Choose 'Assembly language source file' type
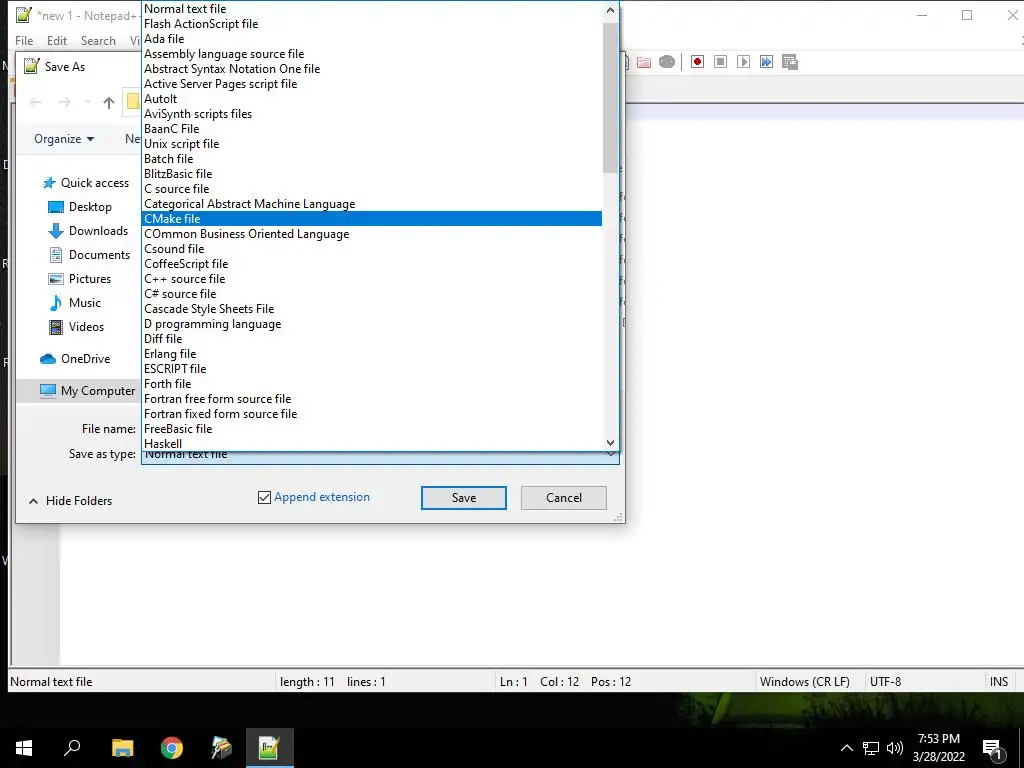 click(372, 54)
